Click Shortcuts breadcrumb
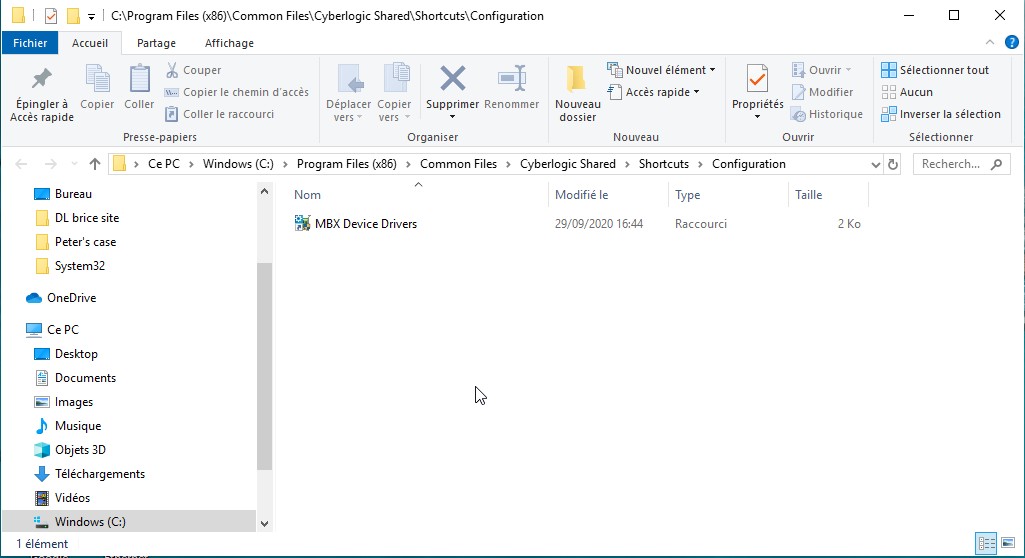Viewport: 1025px width, 558px height. pyautogui.click(x=664, y=164)
